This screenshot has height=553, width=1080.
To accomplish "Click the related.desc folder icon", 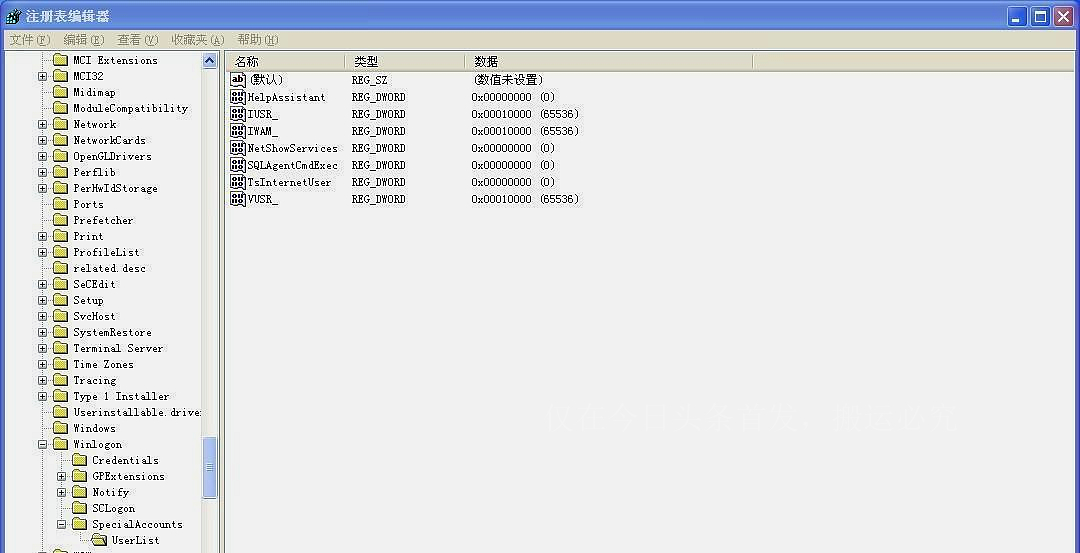I will click(61, 269).
